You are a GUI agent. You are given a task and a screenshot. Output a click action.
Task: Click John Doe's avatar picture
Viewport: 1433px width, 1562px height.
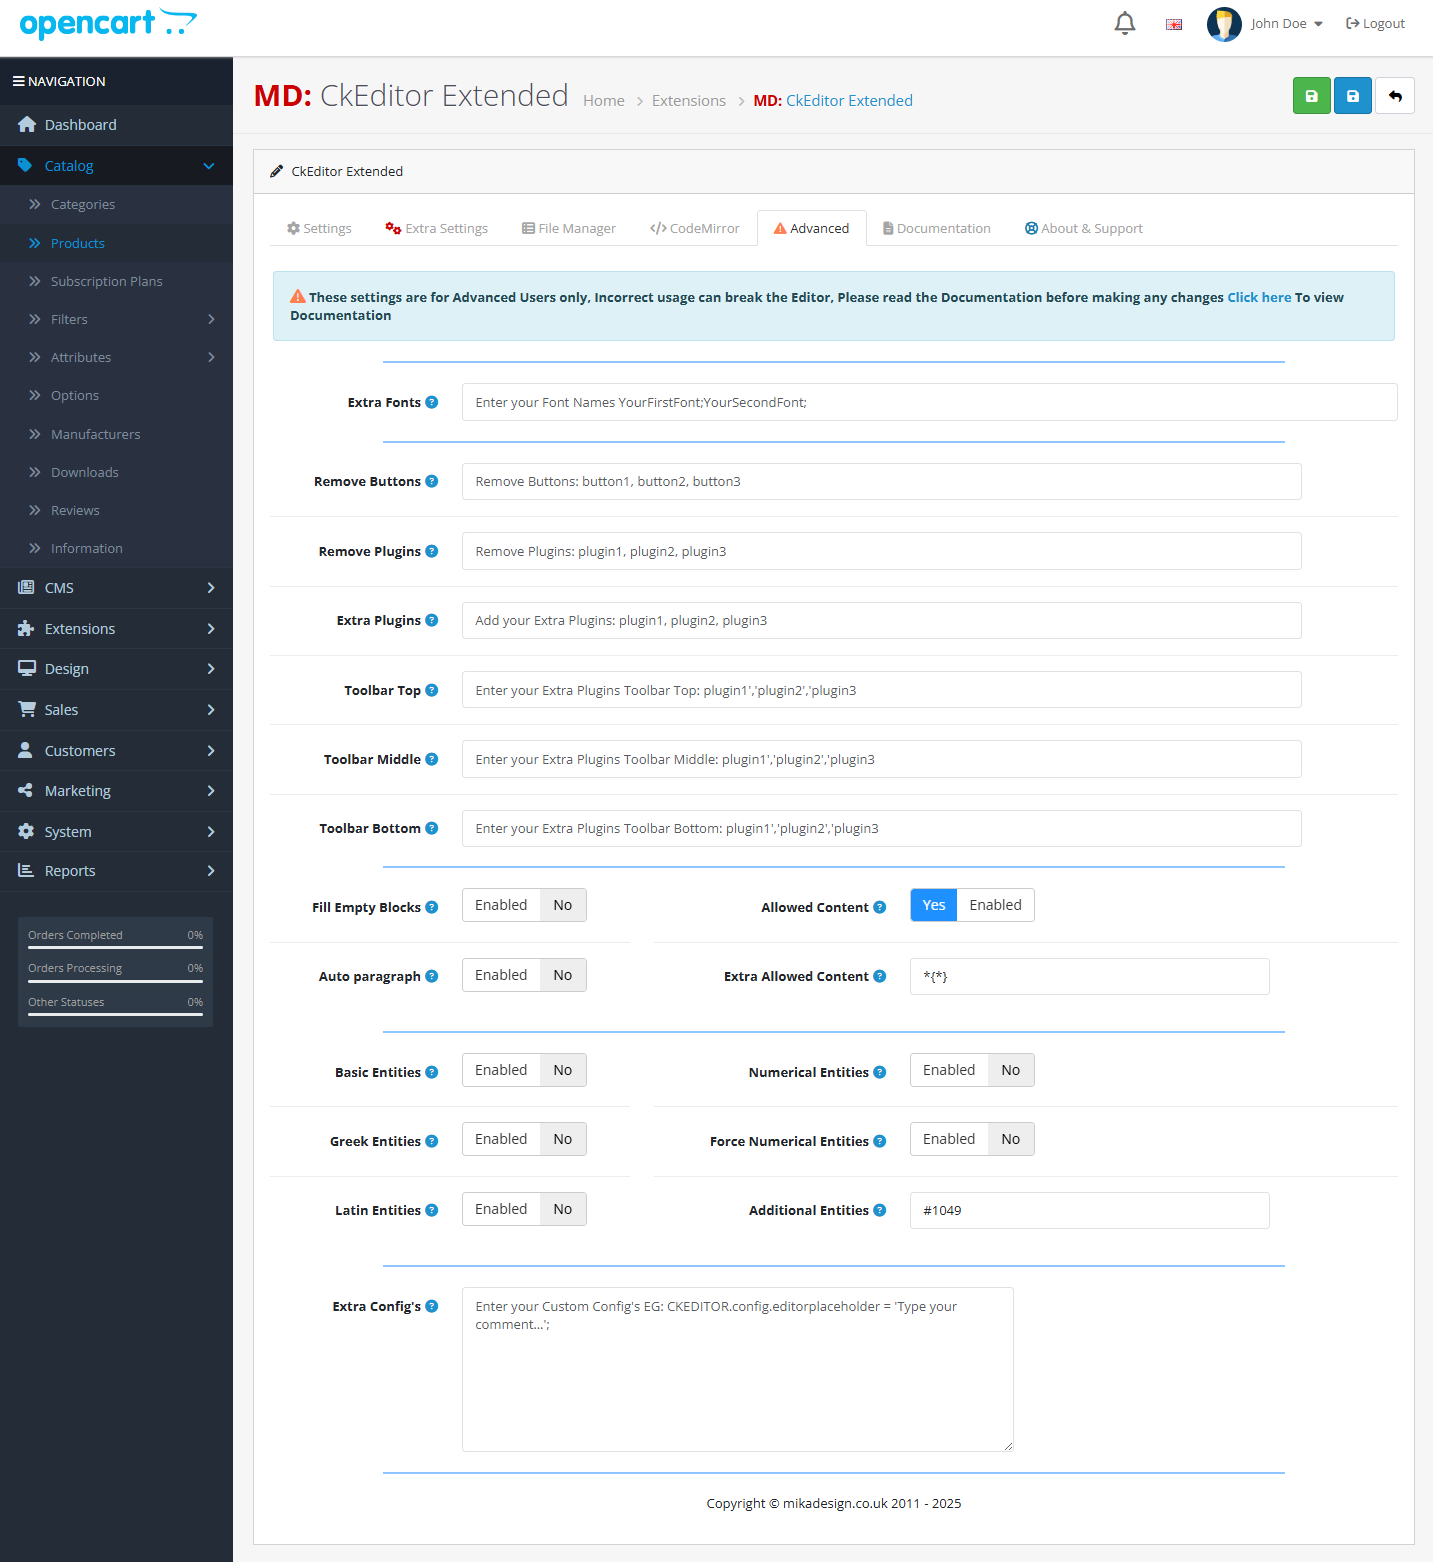click(1224, 24)
